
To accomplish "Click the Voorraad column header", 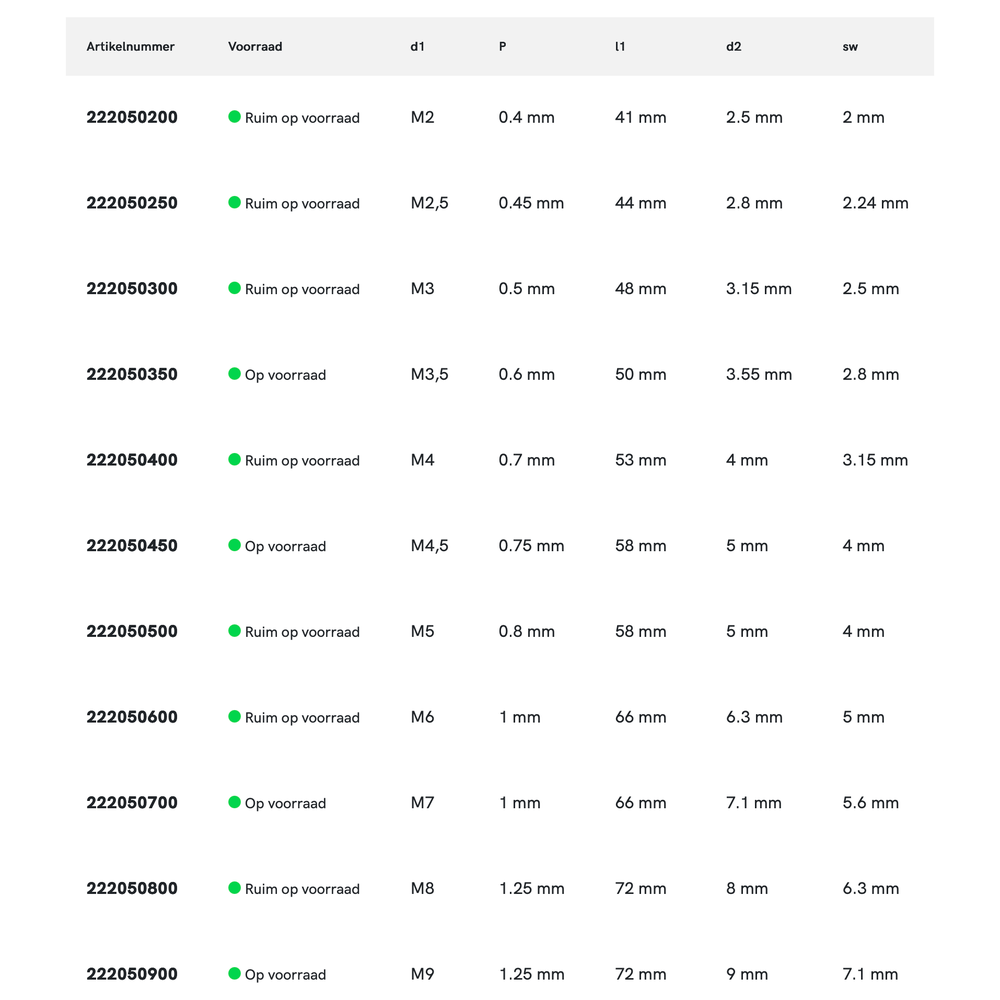I will (255, 47).
